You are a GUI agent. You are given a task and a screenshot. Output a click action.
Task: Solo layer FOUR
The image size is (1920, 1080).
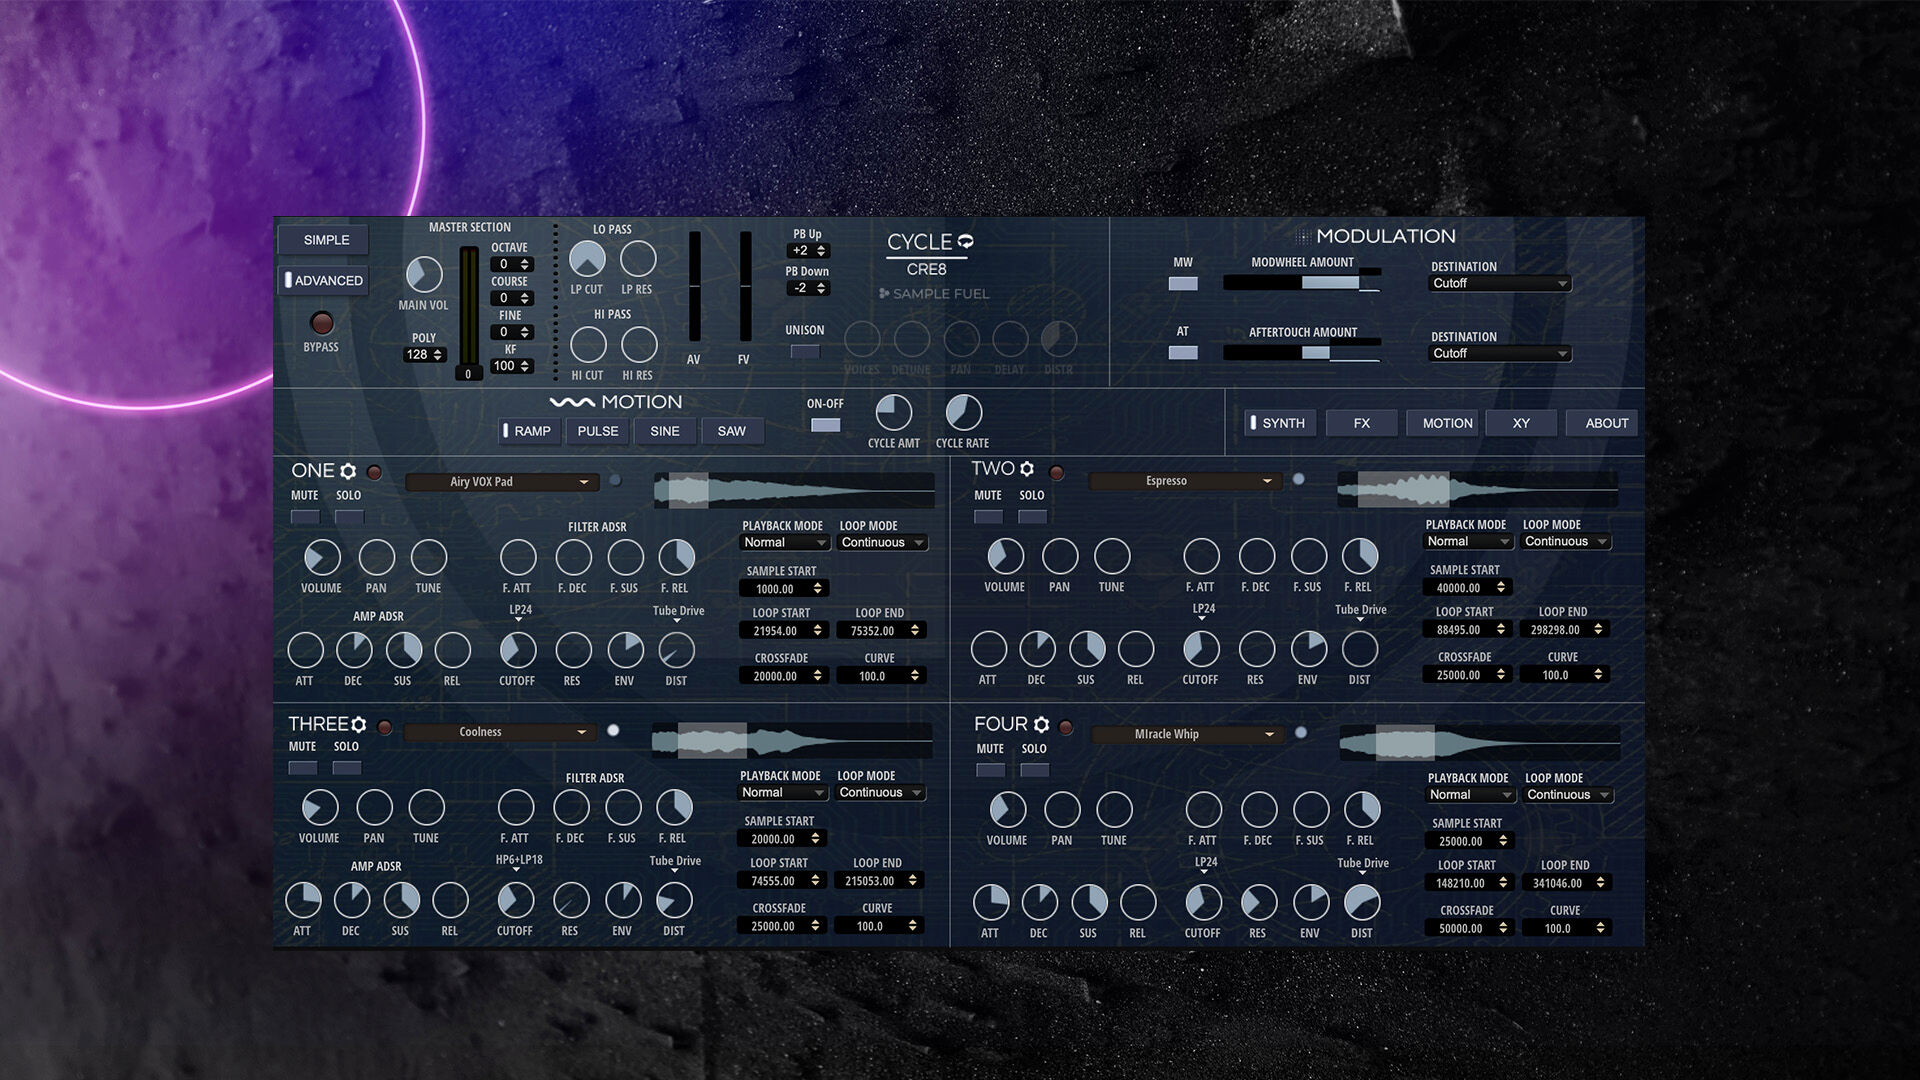[1035, 769]
